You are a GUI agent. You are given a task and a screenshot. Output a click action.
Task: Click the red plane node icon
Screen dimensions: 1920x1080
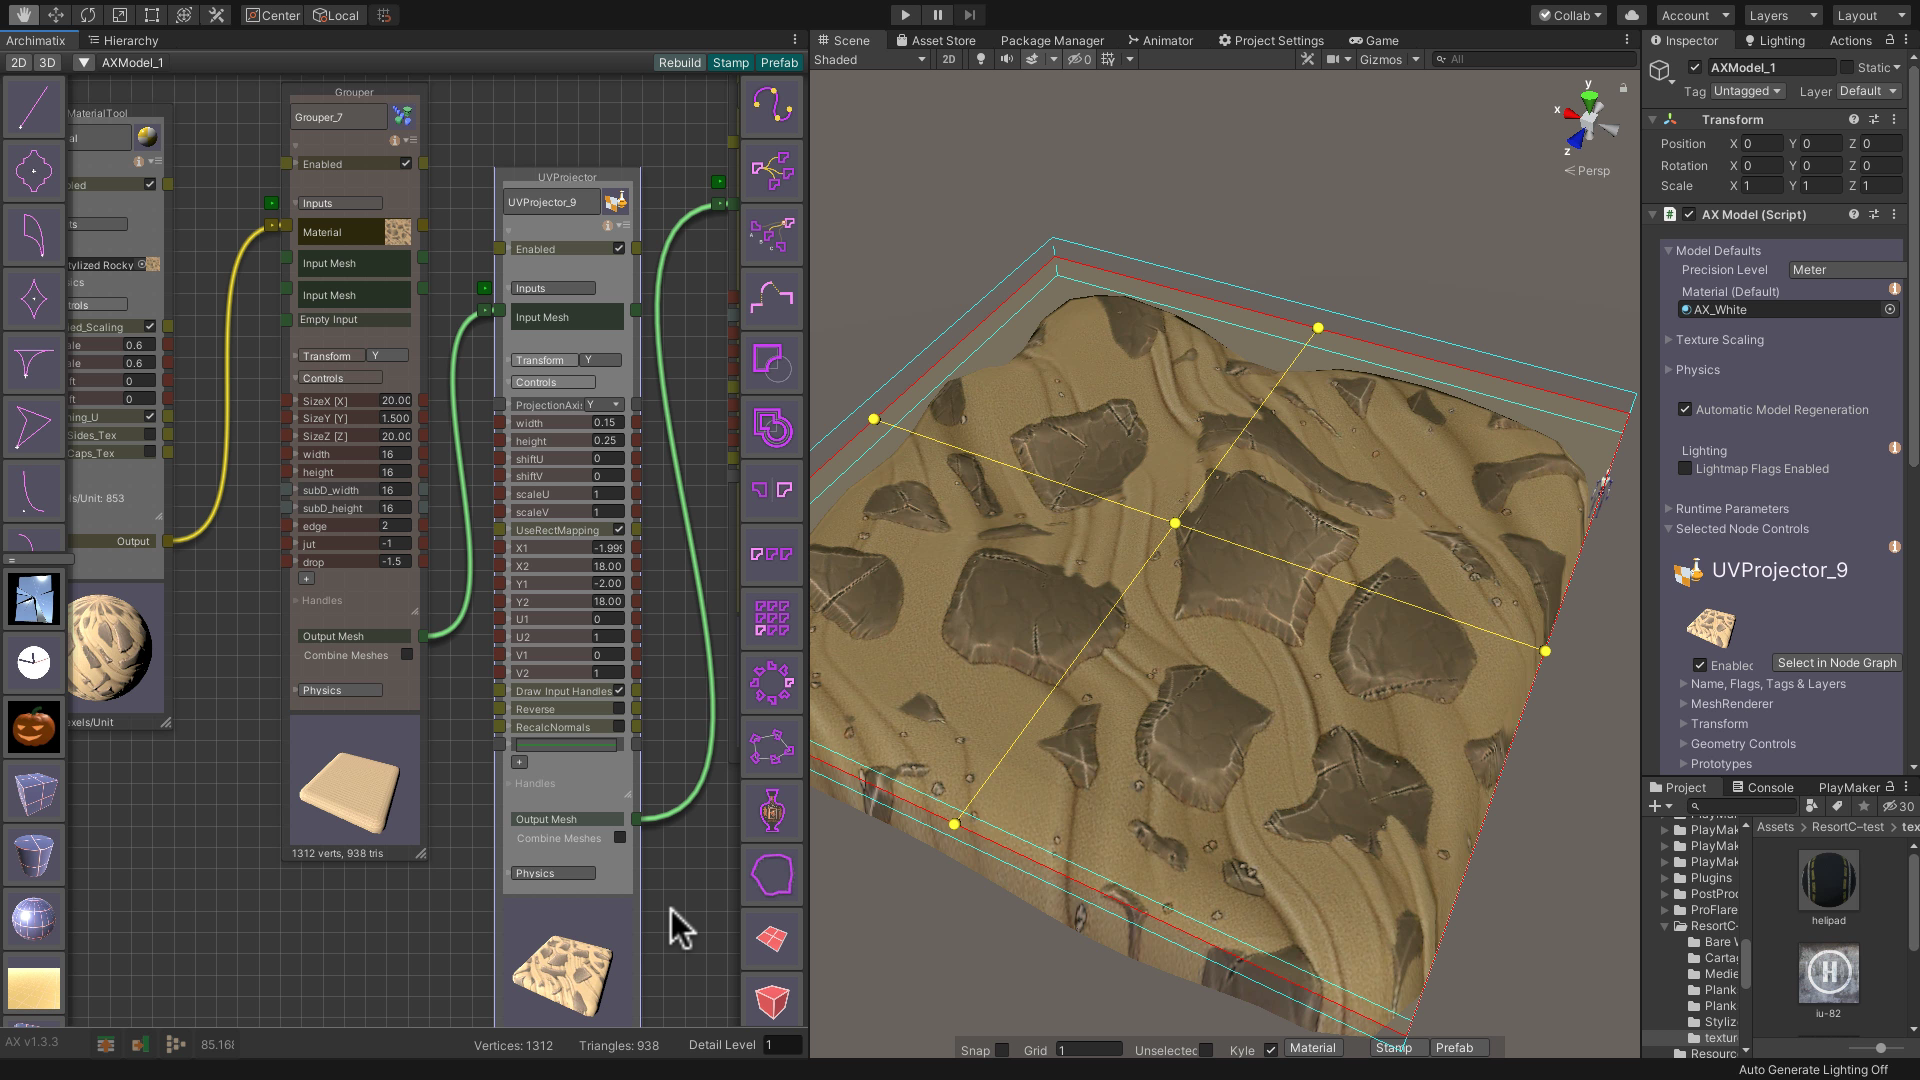pyautogui.click(x=772, y=938)
